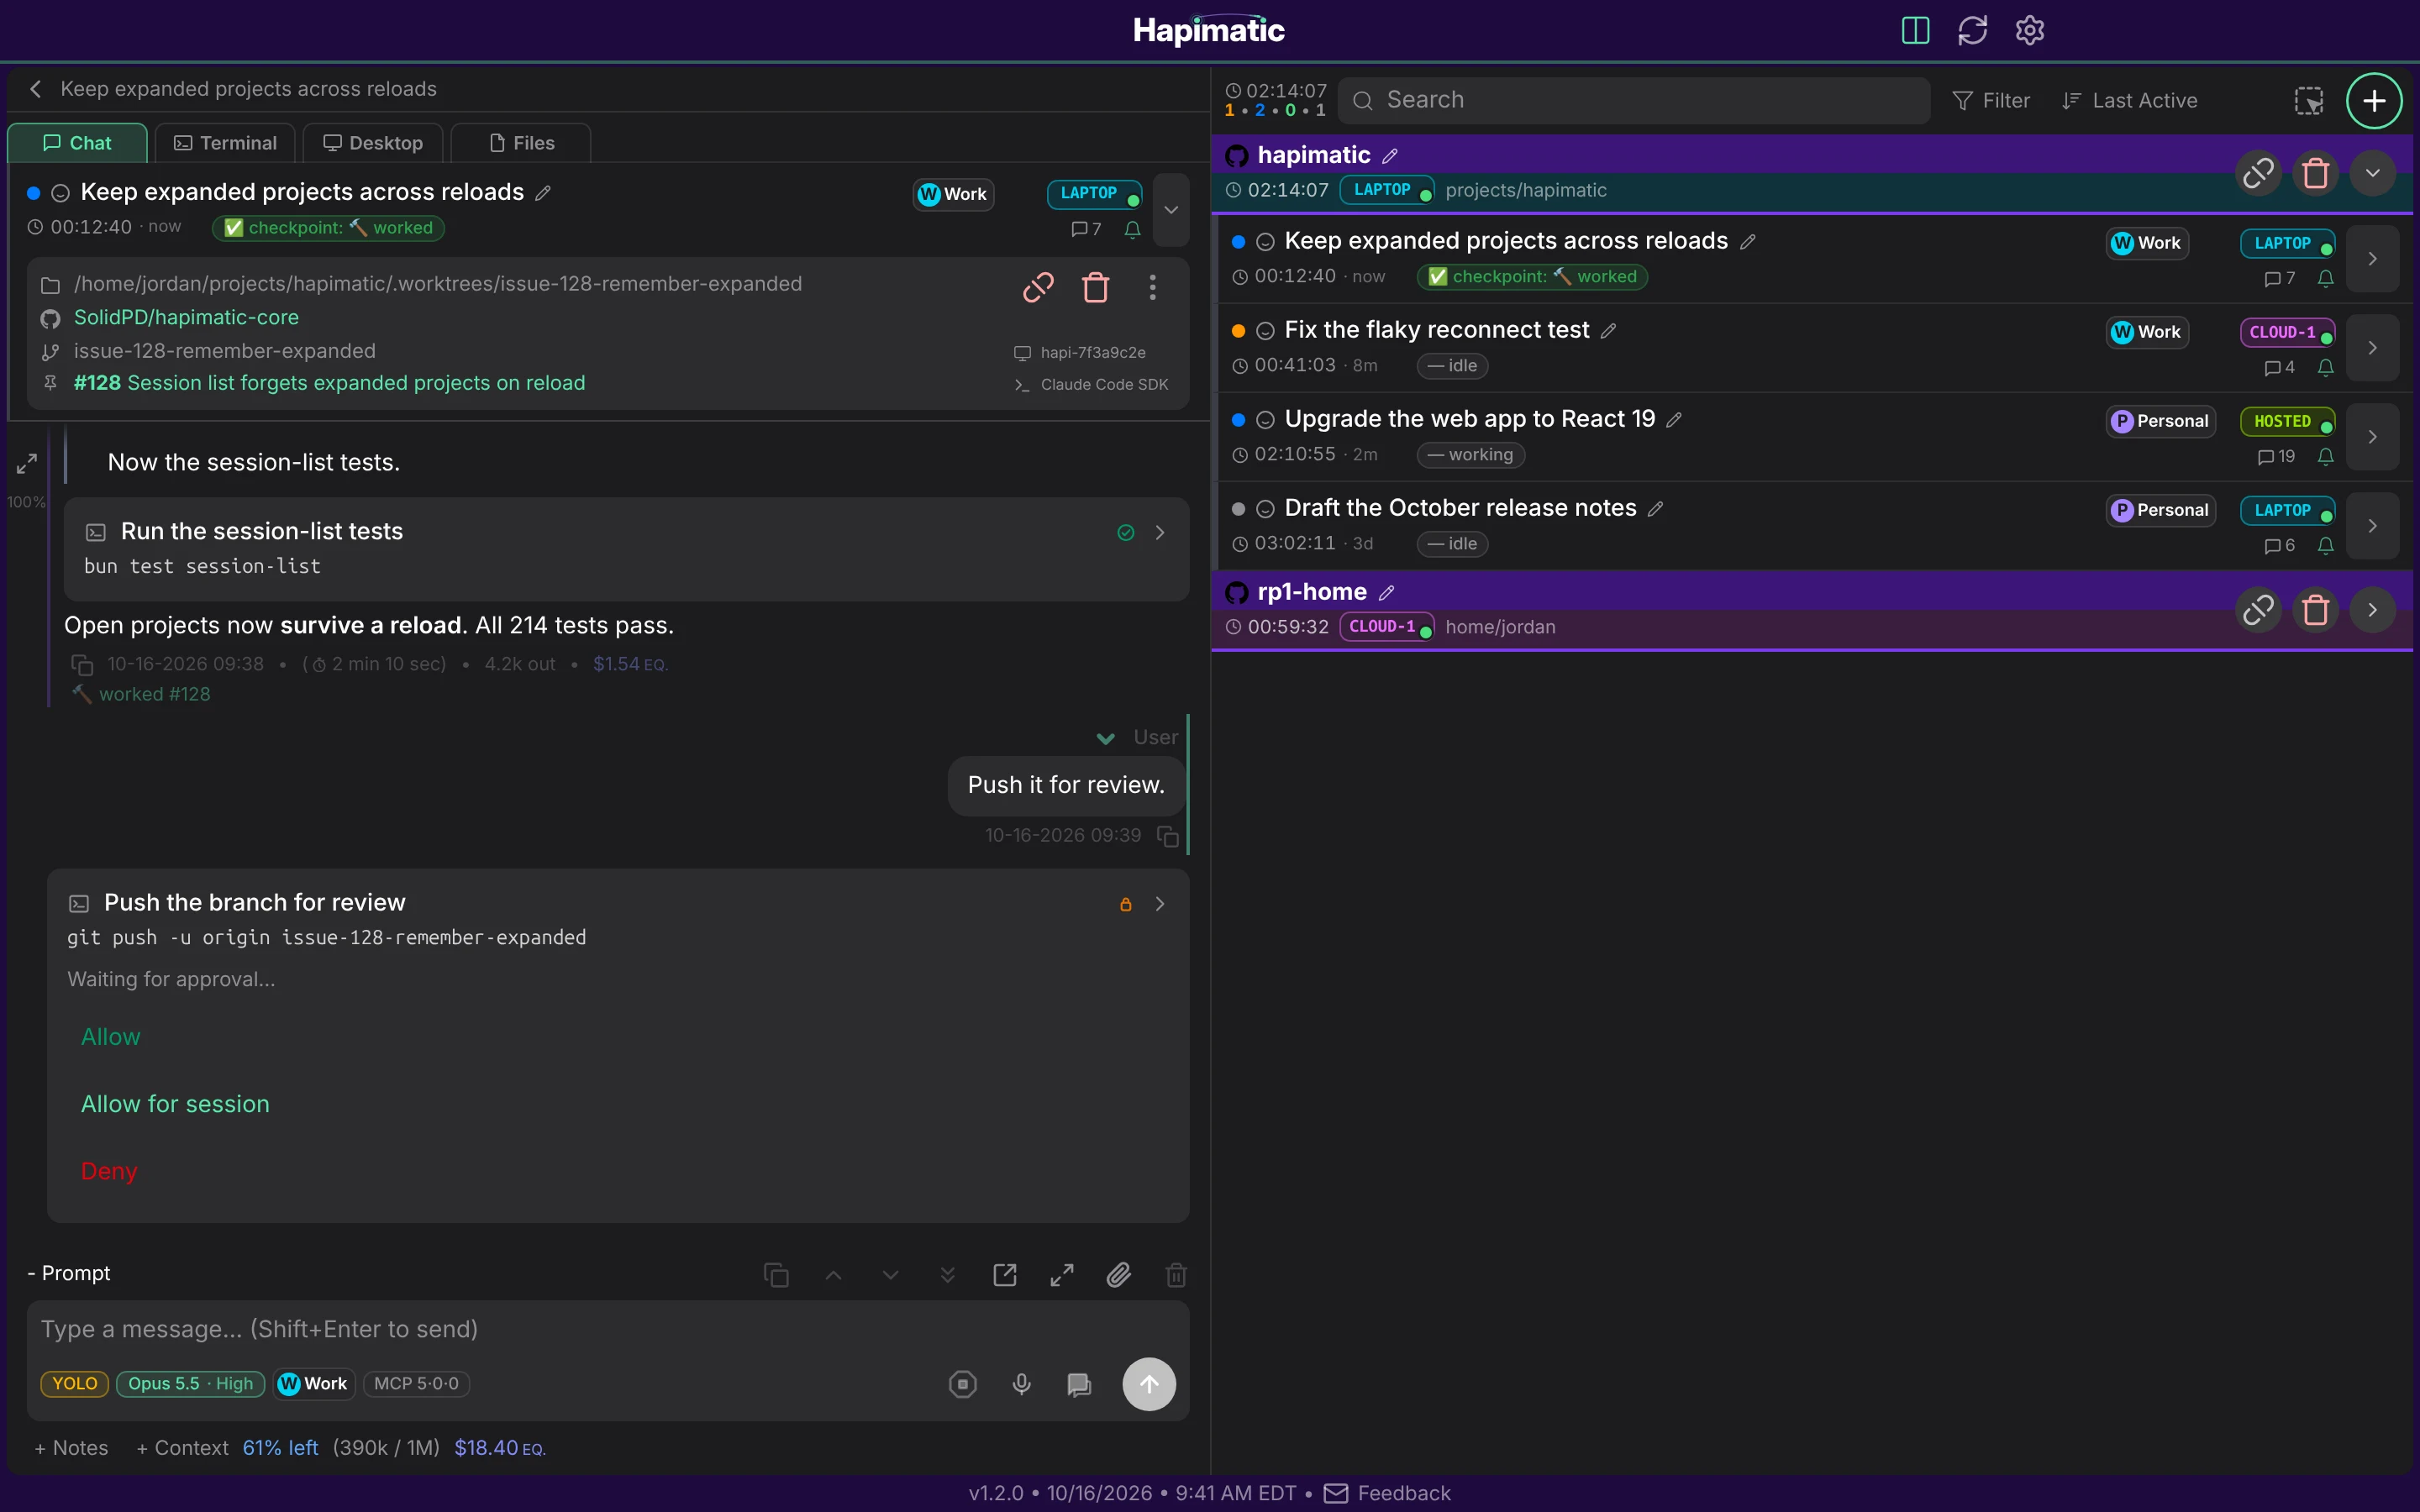
Task: Deny the git push request
Action: [x=109, y=1170]
